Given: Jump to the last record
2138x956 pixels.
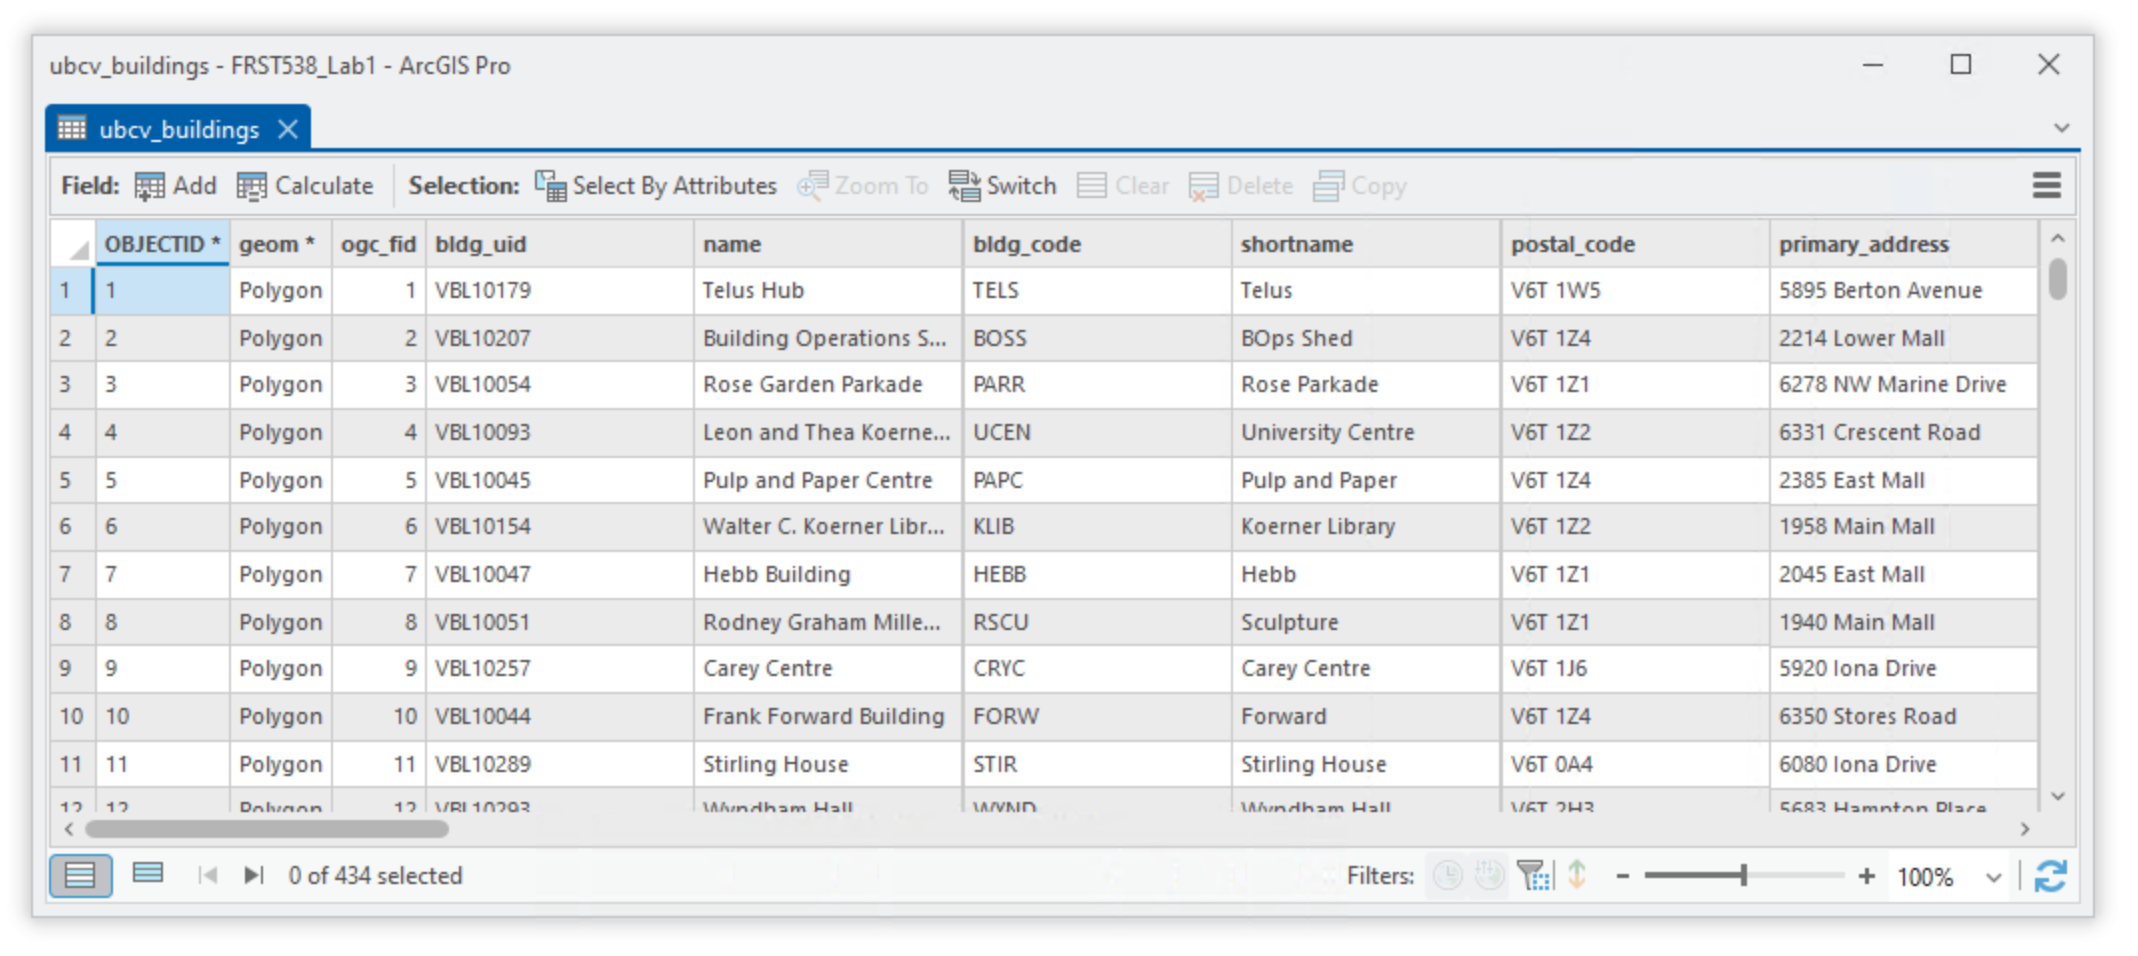Looking at the screenshot, I should (254, 876).
